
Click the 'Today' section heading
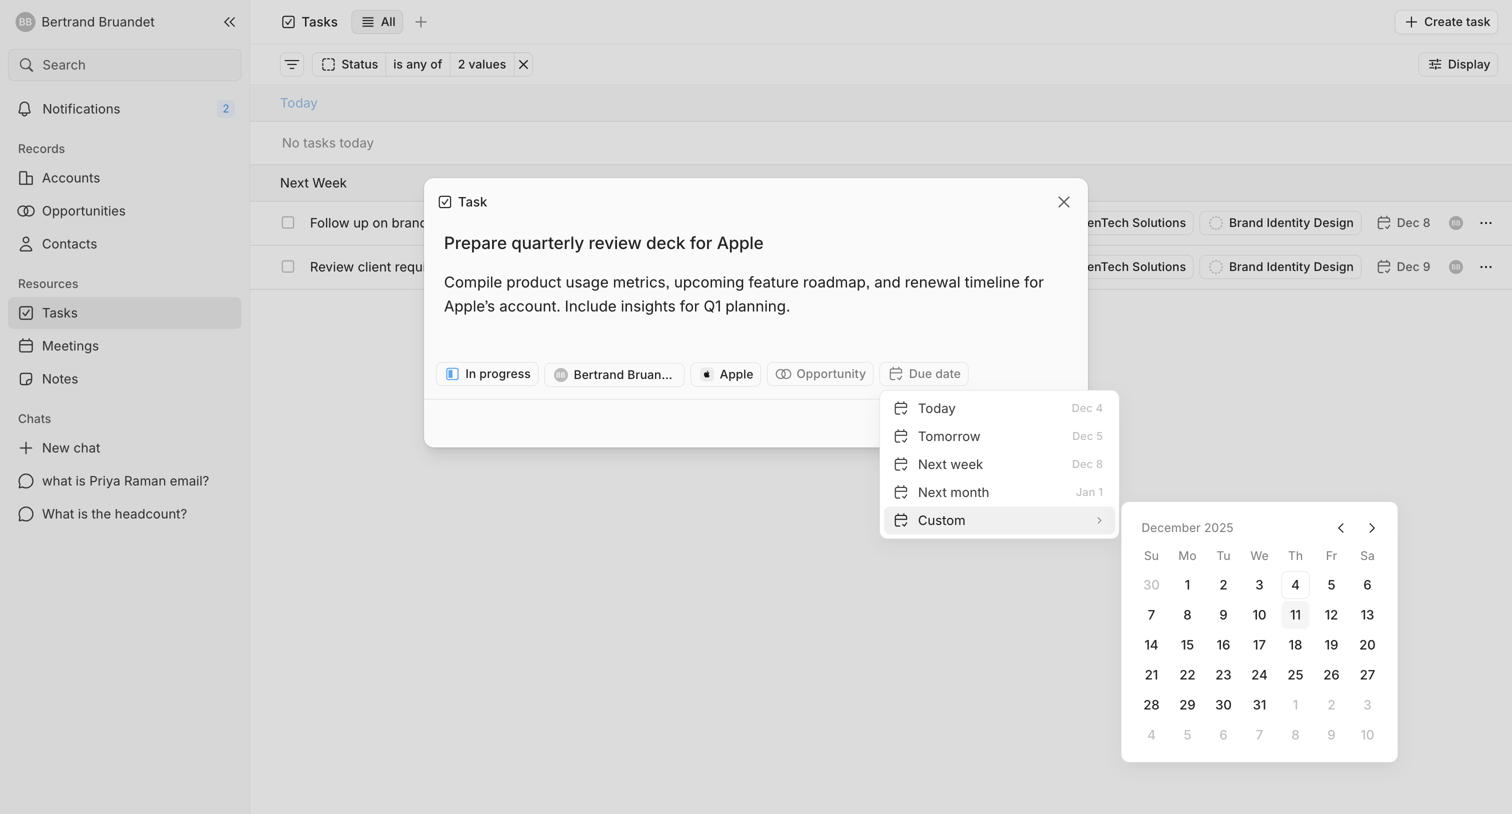coord(299,103)
